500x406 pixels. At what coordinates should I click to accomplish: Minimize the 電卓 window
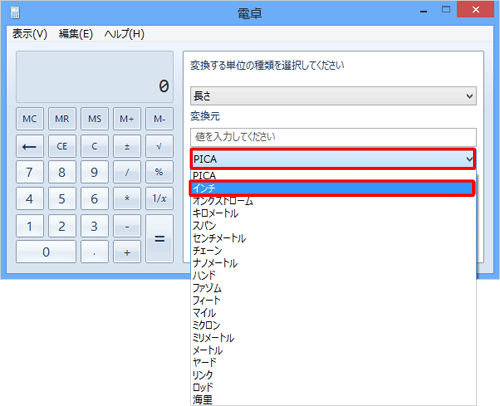pyautogui.click(x=424, y=12)
